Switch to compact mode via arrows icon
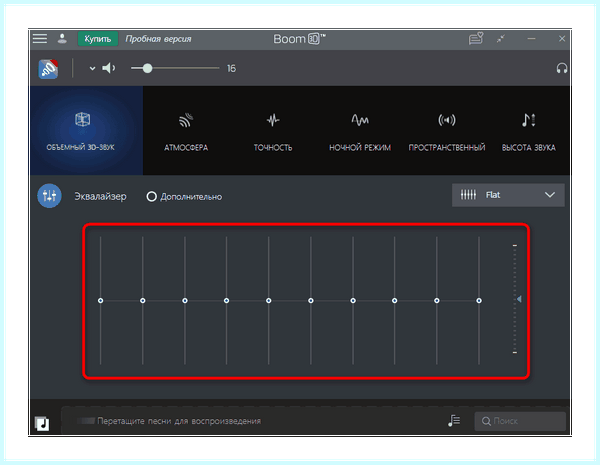Viewport: 600px width, 465px height. (501, 39)
